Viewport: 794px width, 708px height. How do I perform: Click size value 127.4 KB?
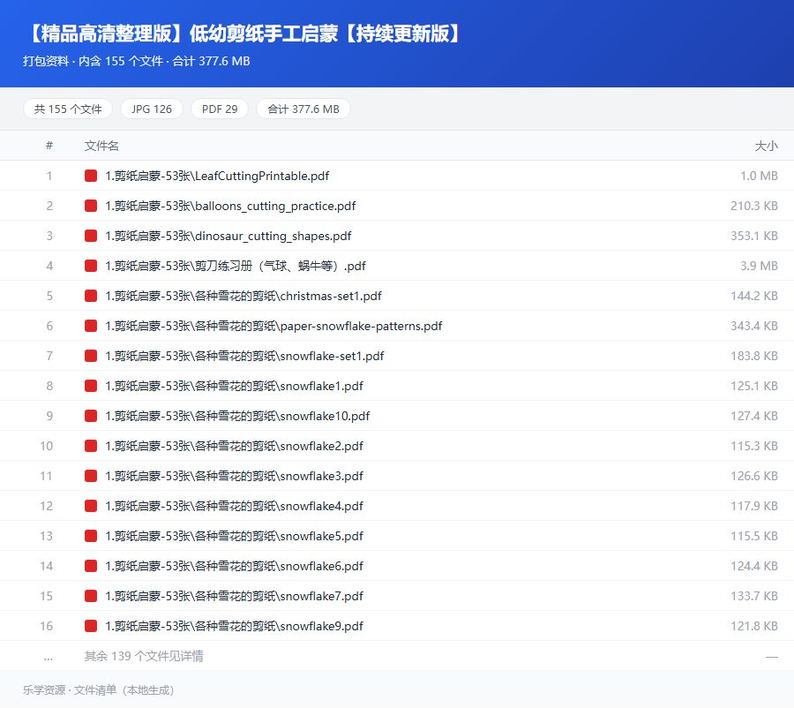pyautogui.click(x=754, y=416)
